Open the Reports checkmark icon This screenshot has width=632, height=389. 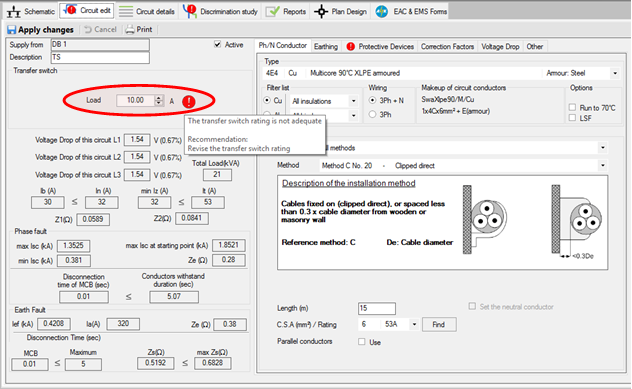[x=272, y=11]
